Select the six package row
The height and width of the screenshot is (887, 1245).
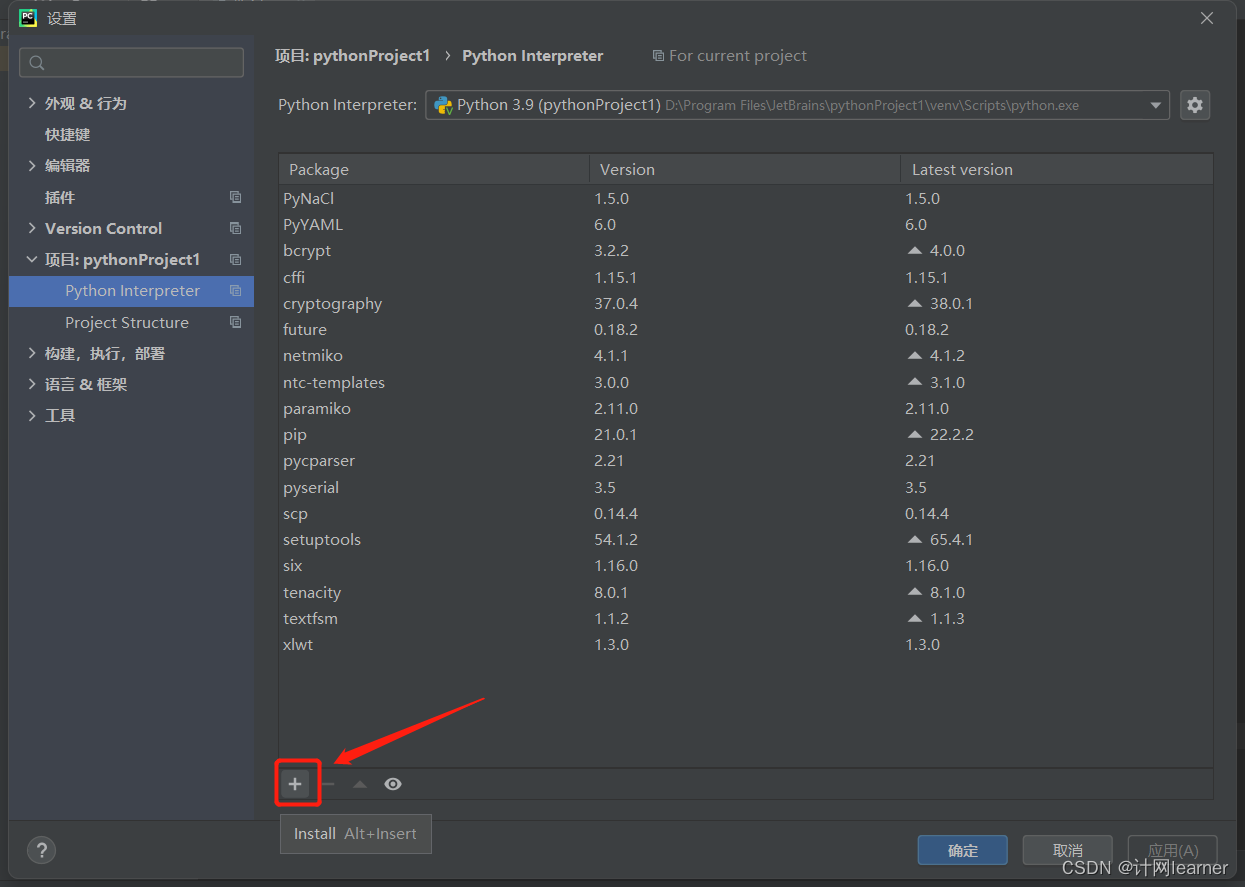746,565
